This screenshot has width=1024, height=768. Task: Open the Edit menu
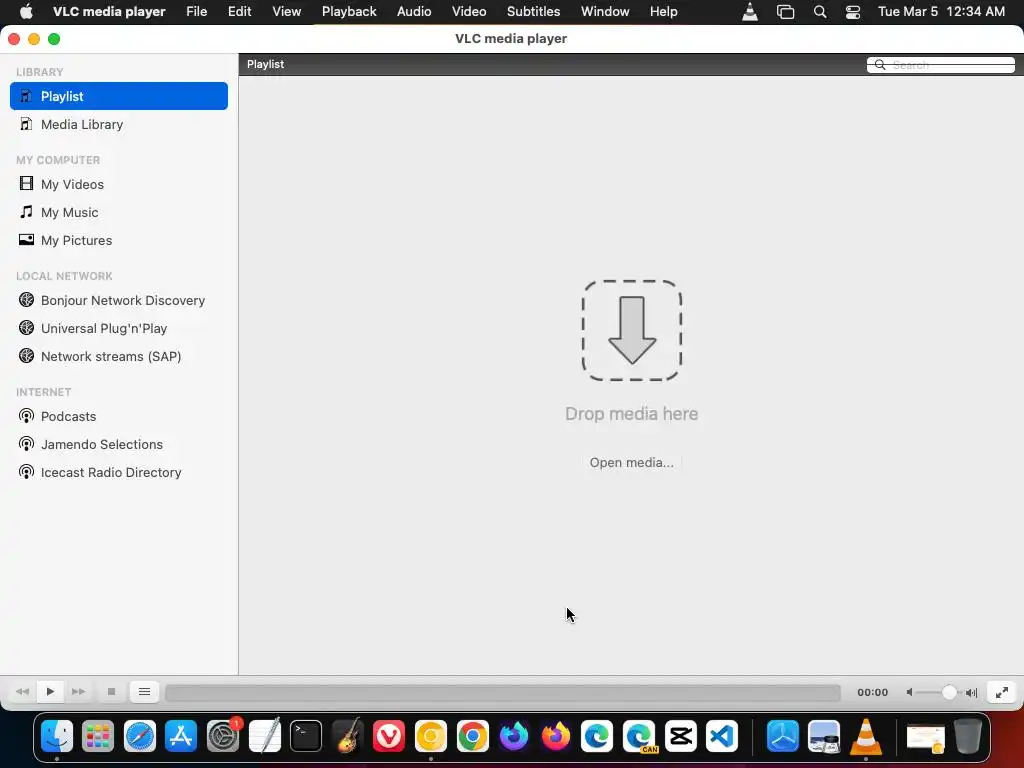(240, 12)
